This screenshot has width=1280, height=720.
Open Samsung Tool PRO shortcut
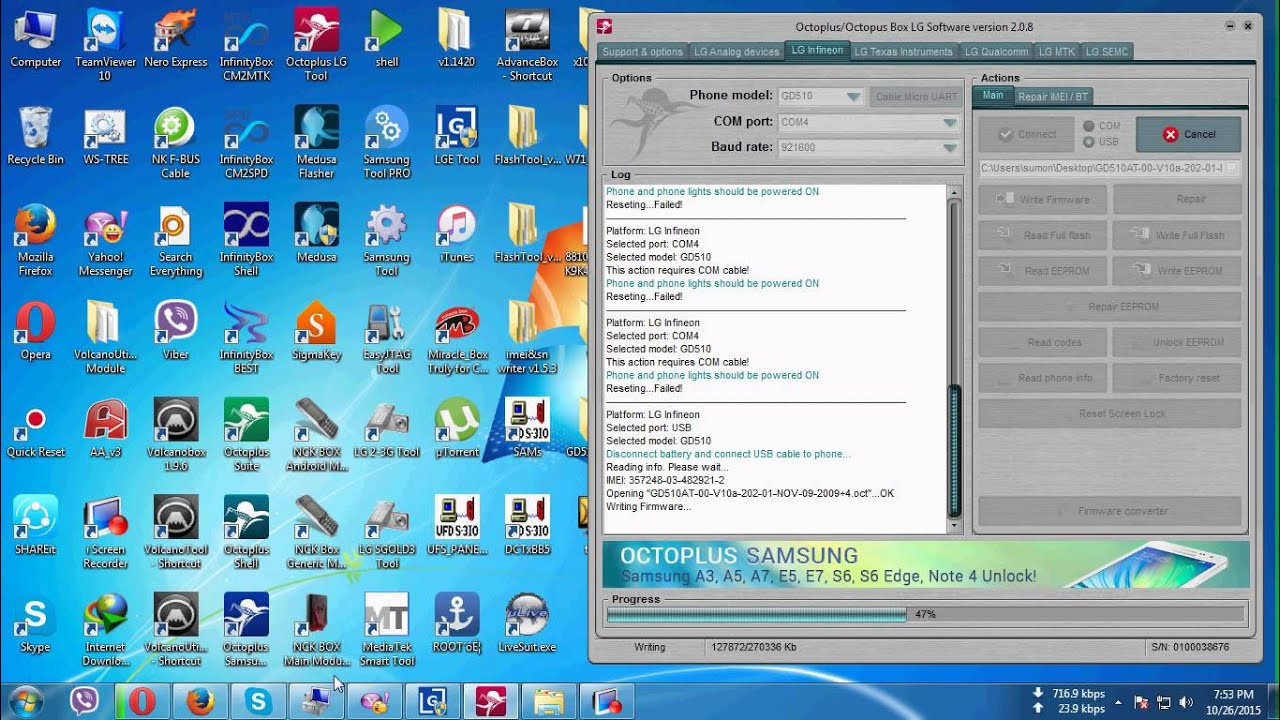pyautogui.click(x=387, y=143)
